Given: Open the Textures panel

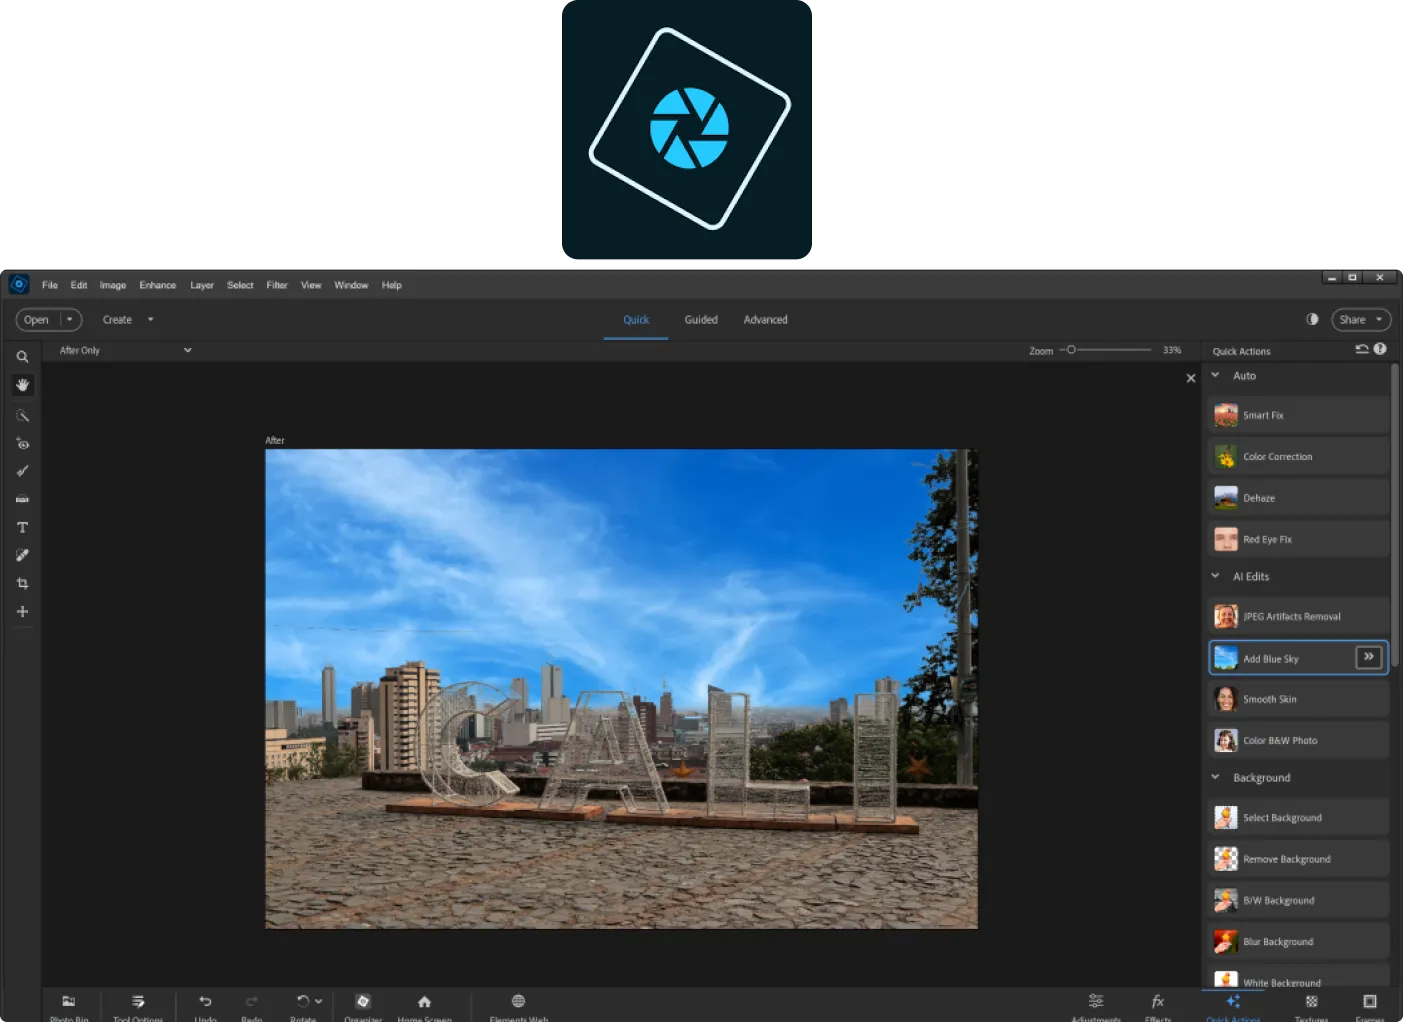Looking at the screenshot, I should (x=1311, y=1006).
